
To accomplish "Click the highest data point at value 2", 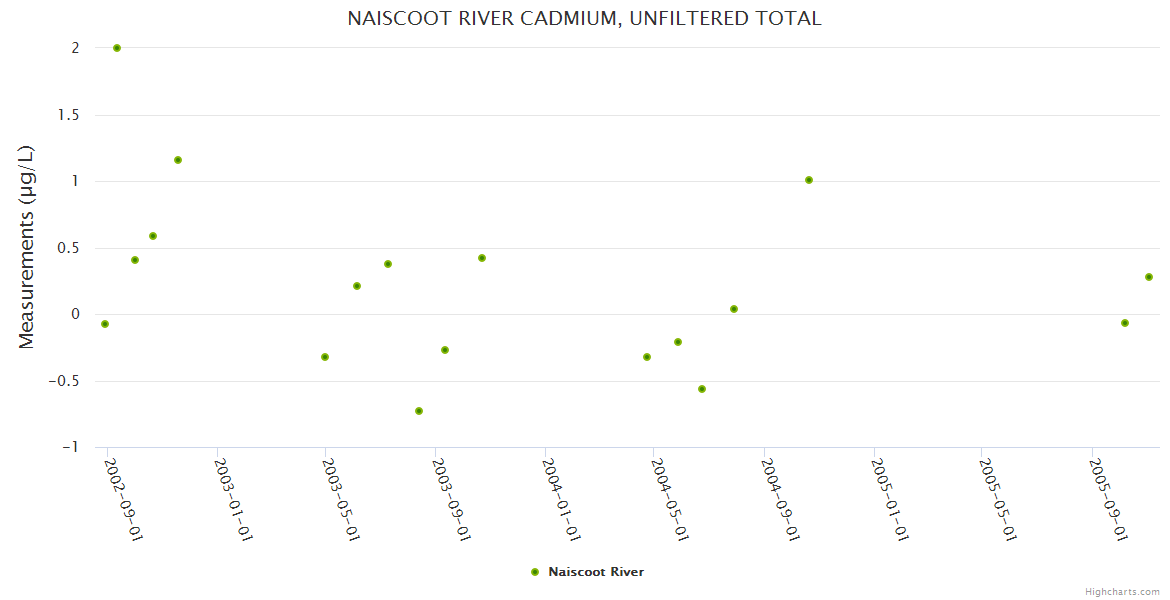I will click(x=117, y=48).
